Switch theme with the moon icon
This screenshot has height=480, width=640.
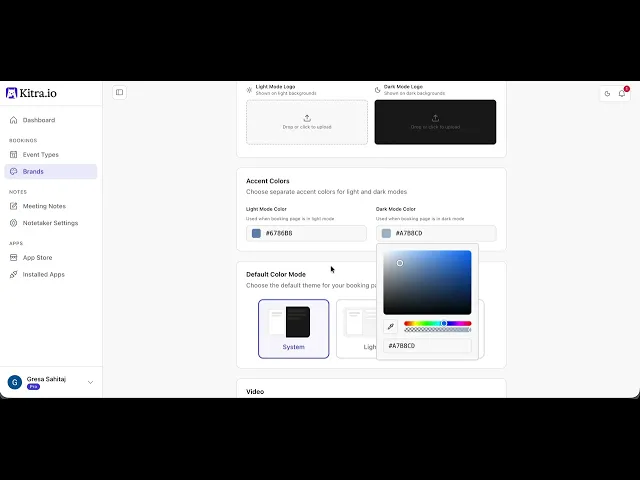coord(607,93)
